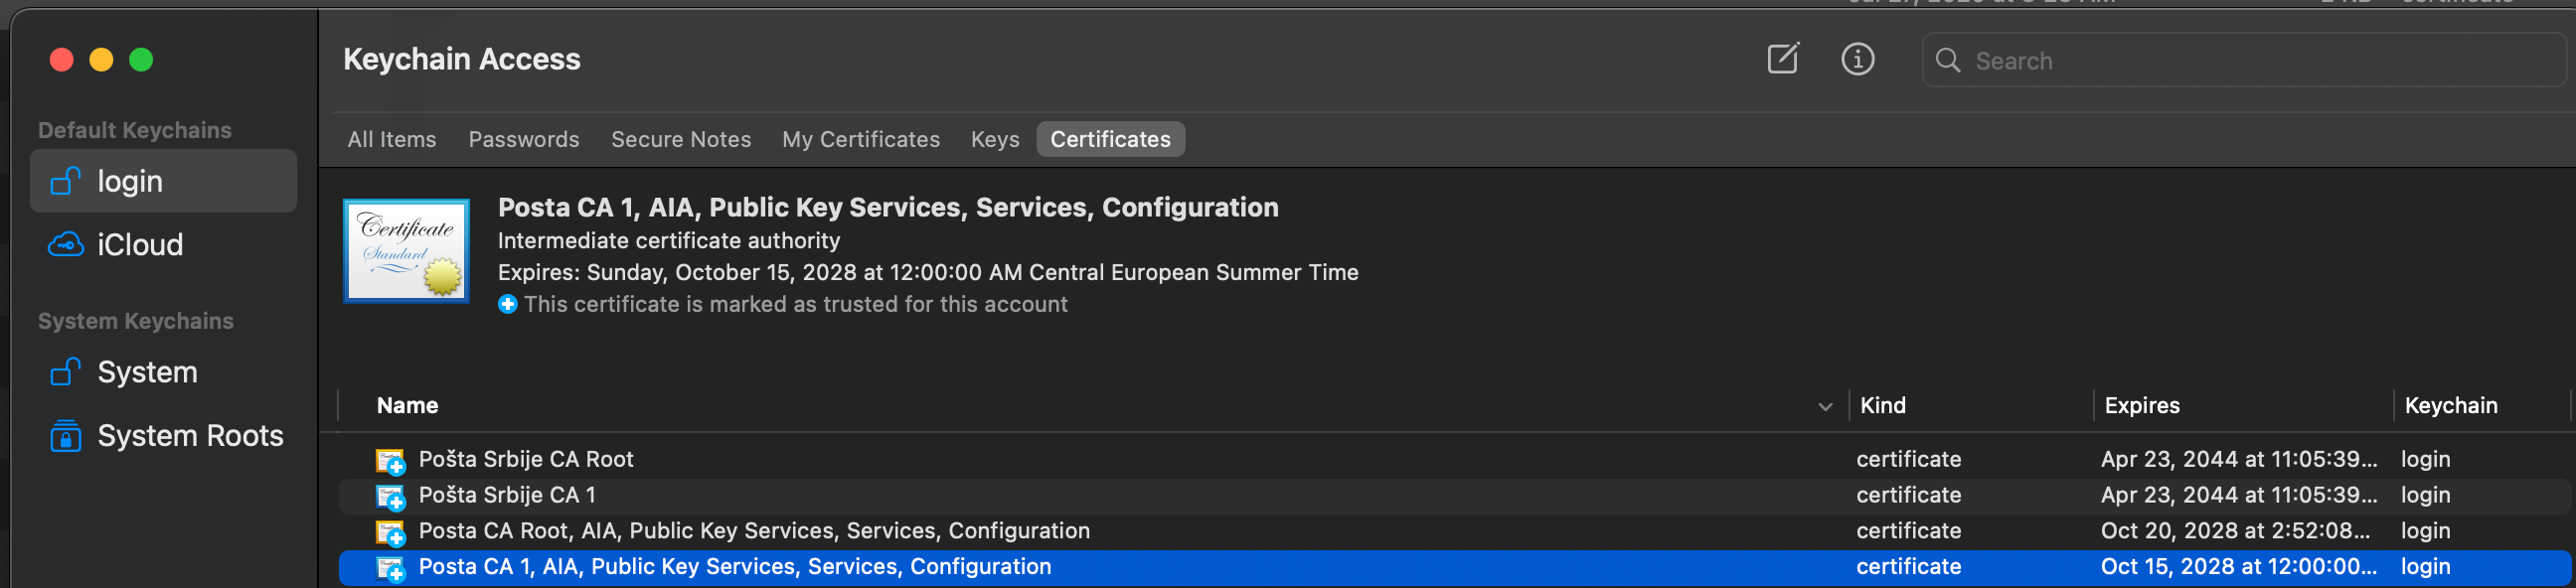
Task: Switch to the All Items tab
Action: 391,140
